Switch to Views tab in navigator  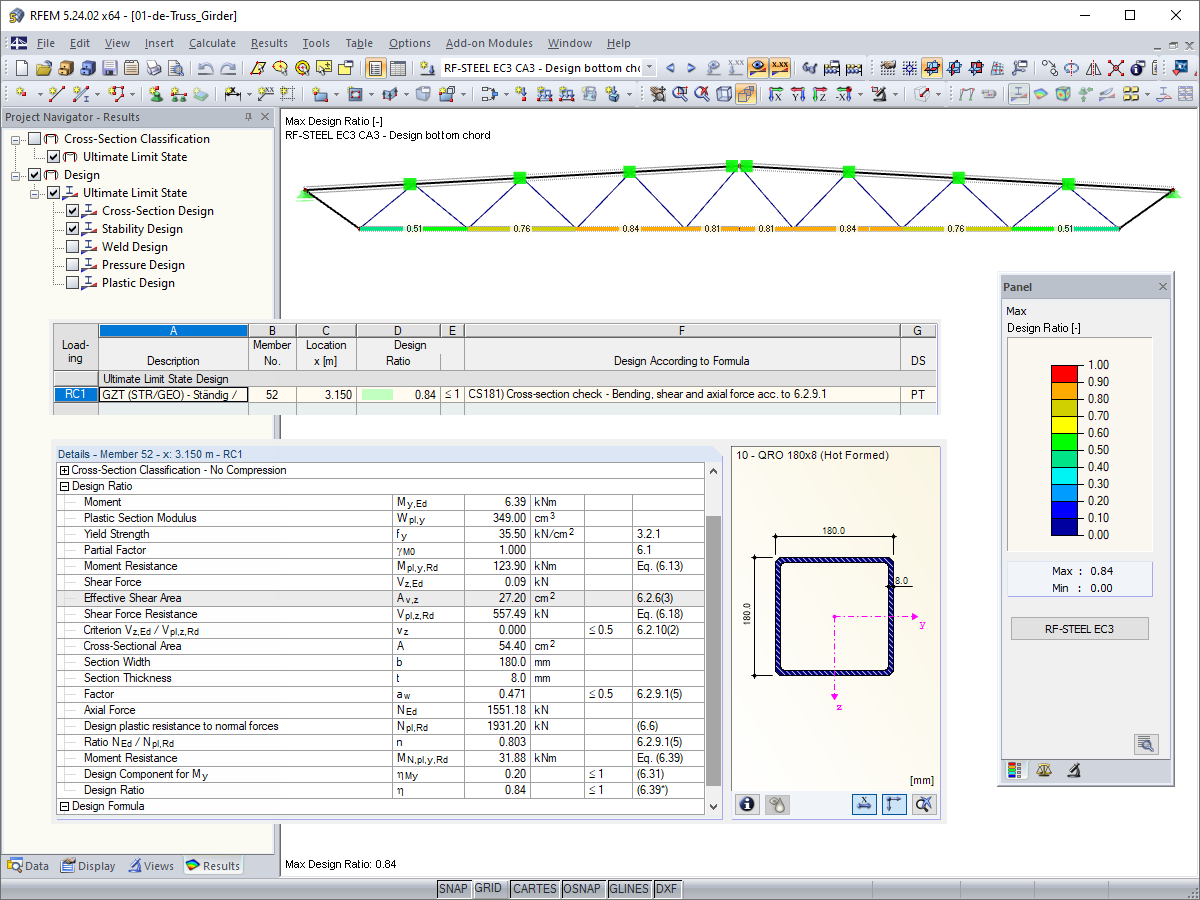click(x=151, y=866)
